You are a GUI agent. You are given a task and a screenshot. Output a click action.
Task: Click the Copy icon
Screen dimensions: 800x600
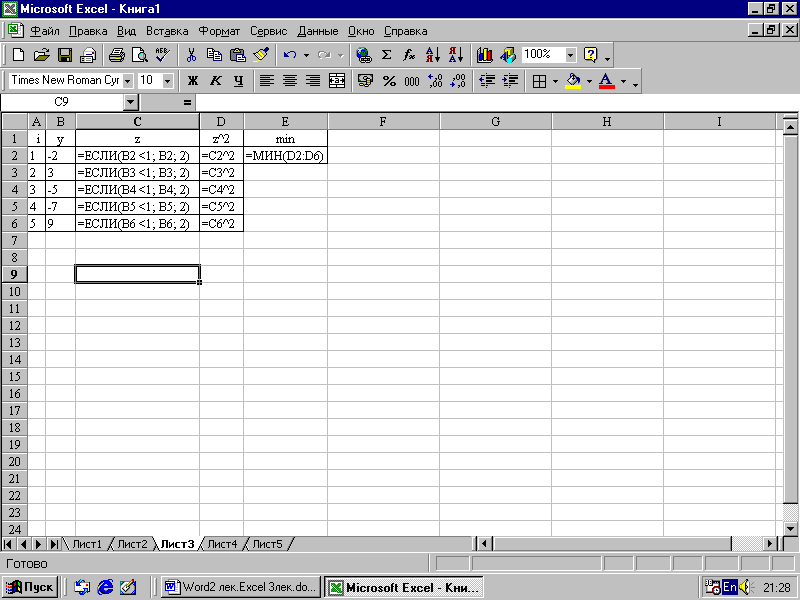[214, 55]
